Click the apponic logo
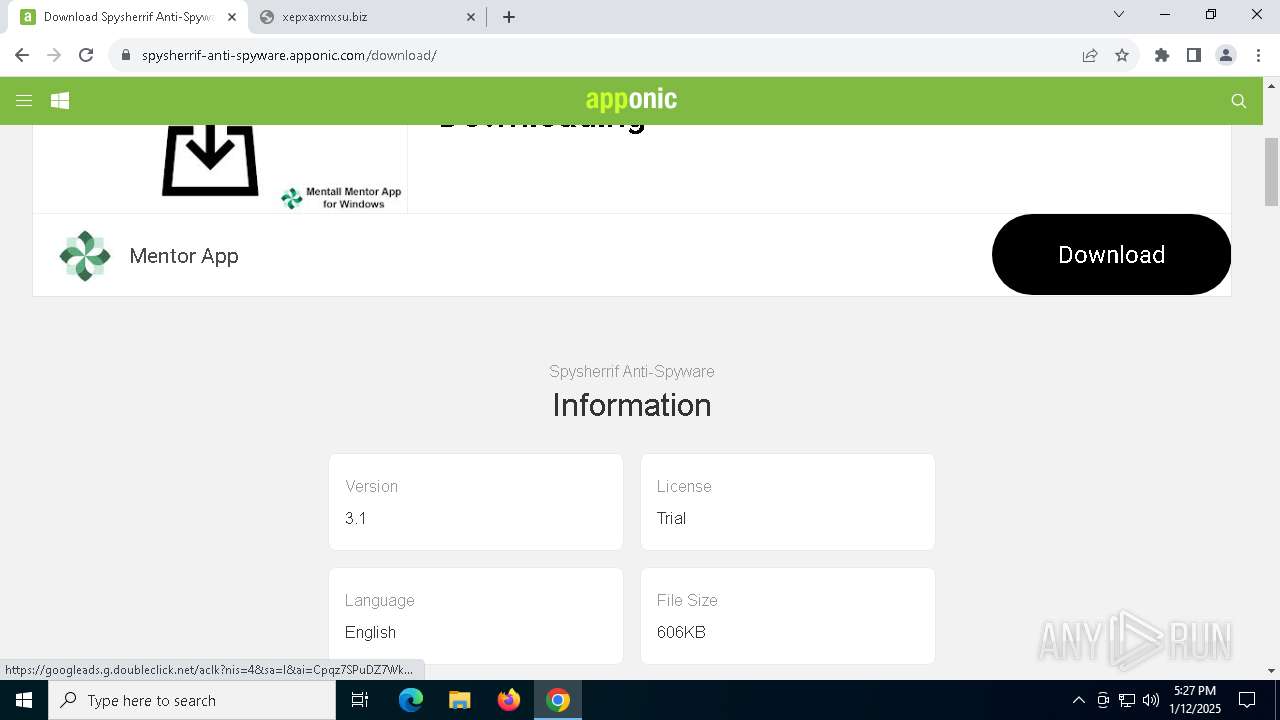1280x720 pixels. click(631, 99)
